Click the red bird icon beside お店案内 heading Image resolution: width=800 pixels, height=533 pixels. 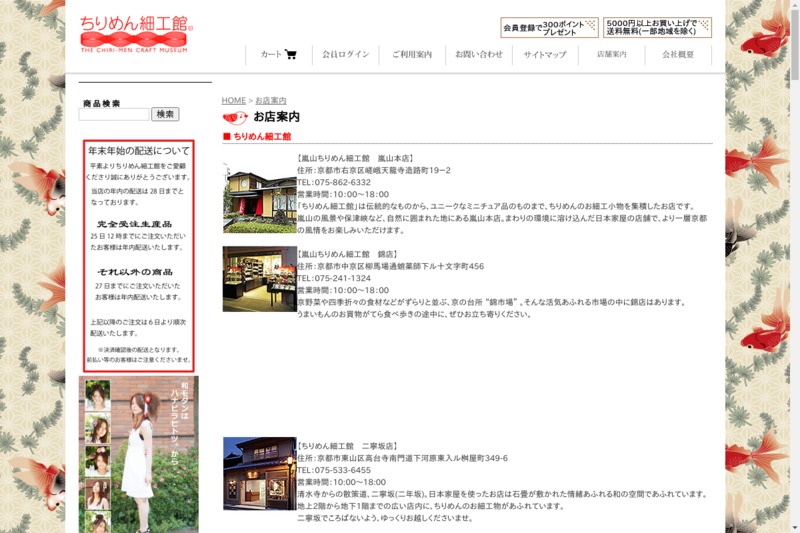pyautogui.click(x=235, y=117)
